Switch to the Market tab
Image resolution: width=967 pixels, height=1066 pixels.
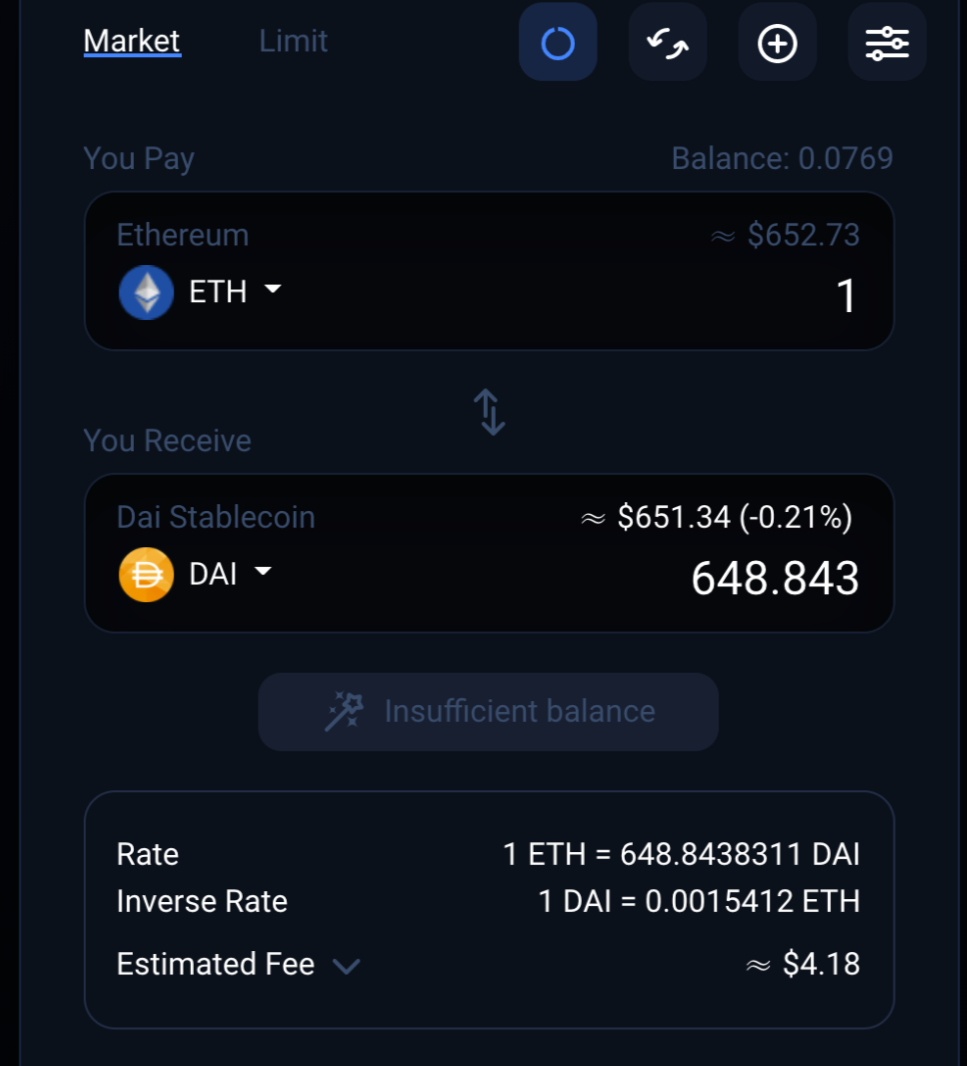pyautogui.click(x=132, y=41)
